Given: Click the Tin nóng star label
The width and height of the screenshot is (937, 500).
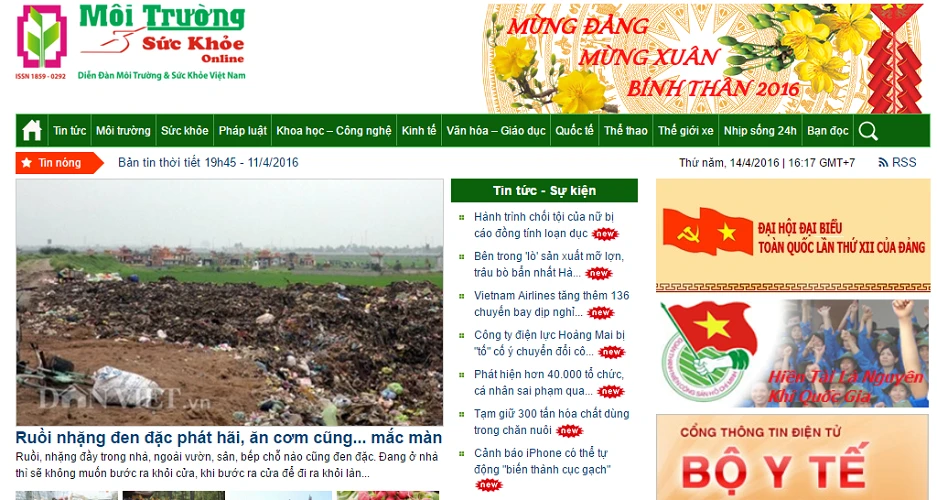Looking at the screenshot, I should click(59, 162).
